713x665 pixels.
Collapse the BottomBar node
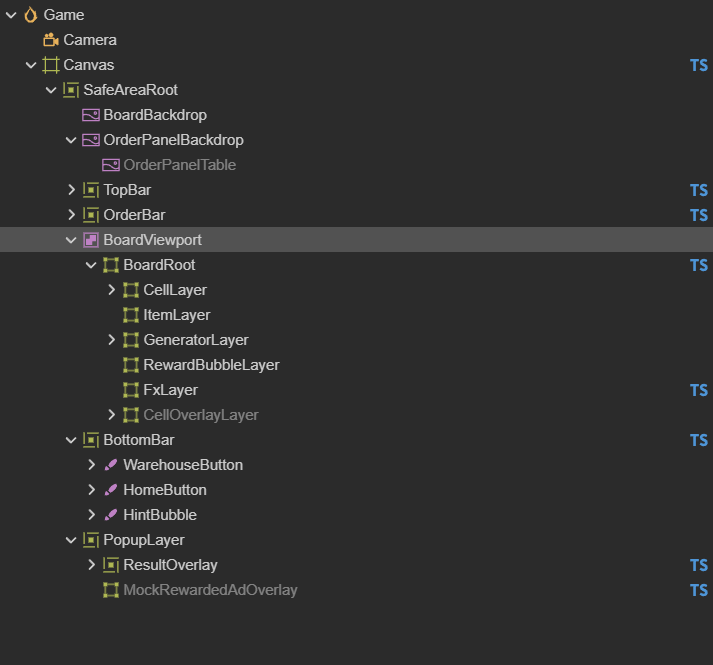(71, 440)
